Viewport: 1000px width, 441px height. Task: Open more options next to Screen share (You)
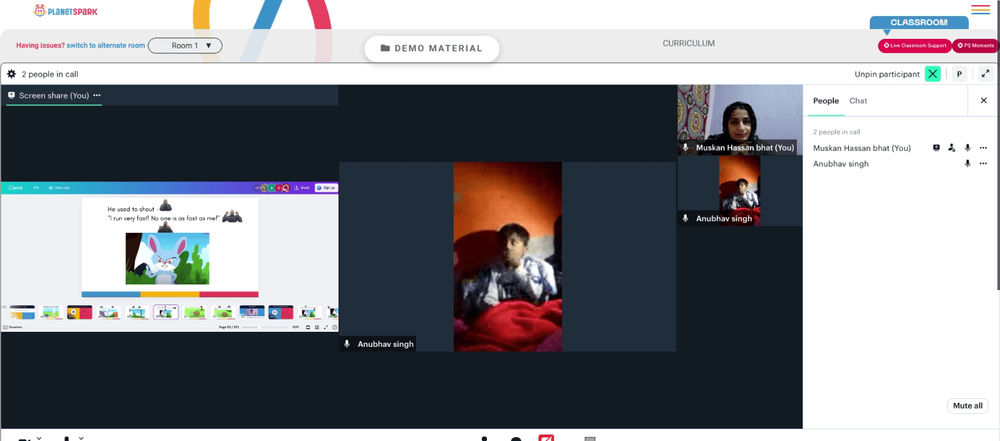[x=97, y=95]
